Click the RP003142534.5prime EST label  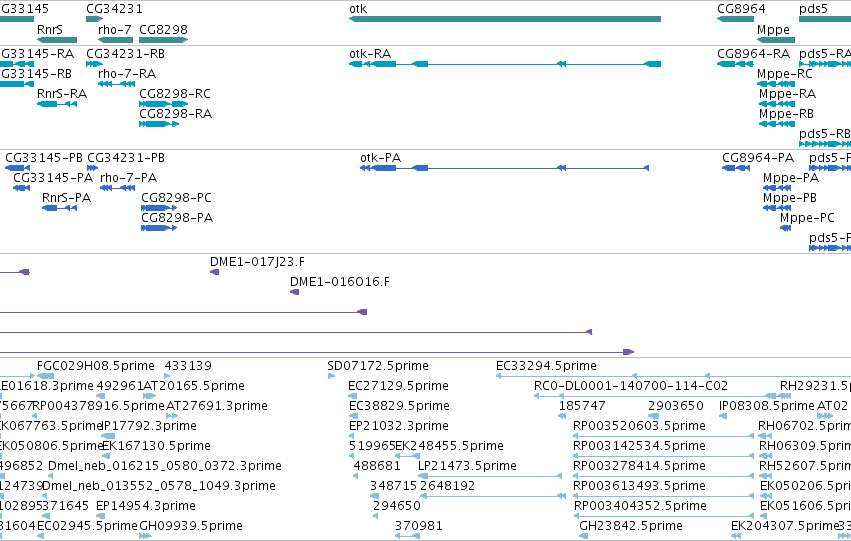pyautogui.click(x=639, y=447)
